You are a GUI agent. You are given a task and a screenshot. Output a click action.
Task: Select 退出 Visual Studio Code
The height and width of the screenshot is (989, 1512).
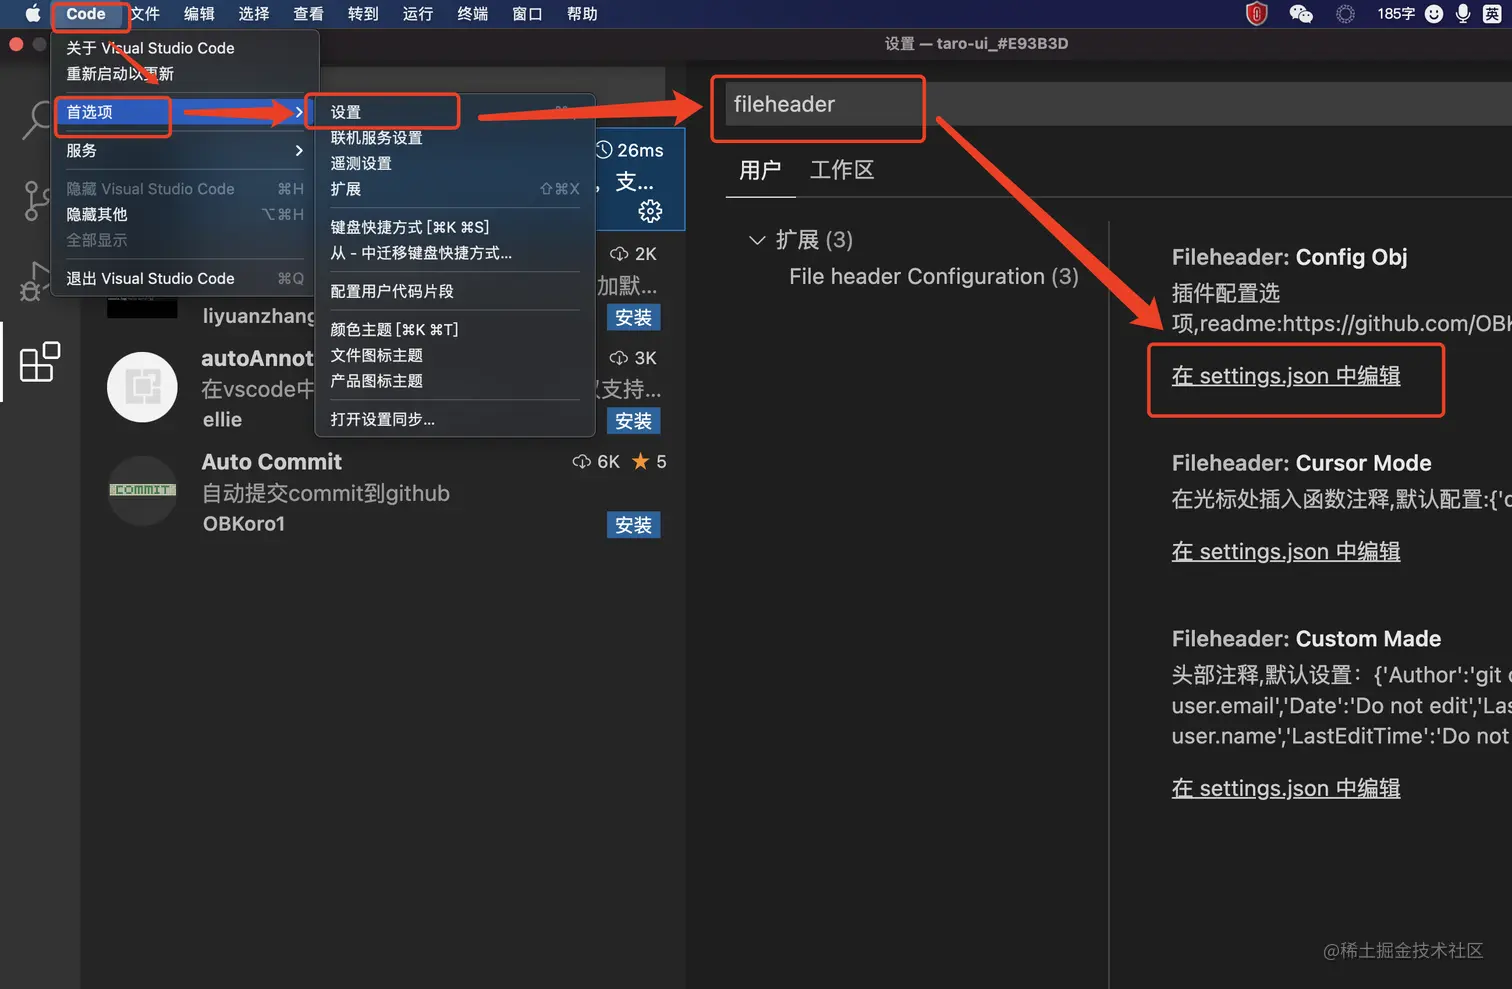[x=185, y=278]
